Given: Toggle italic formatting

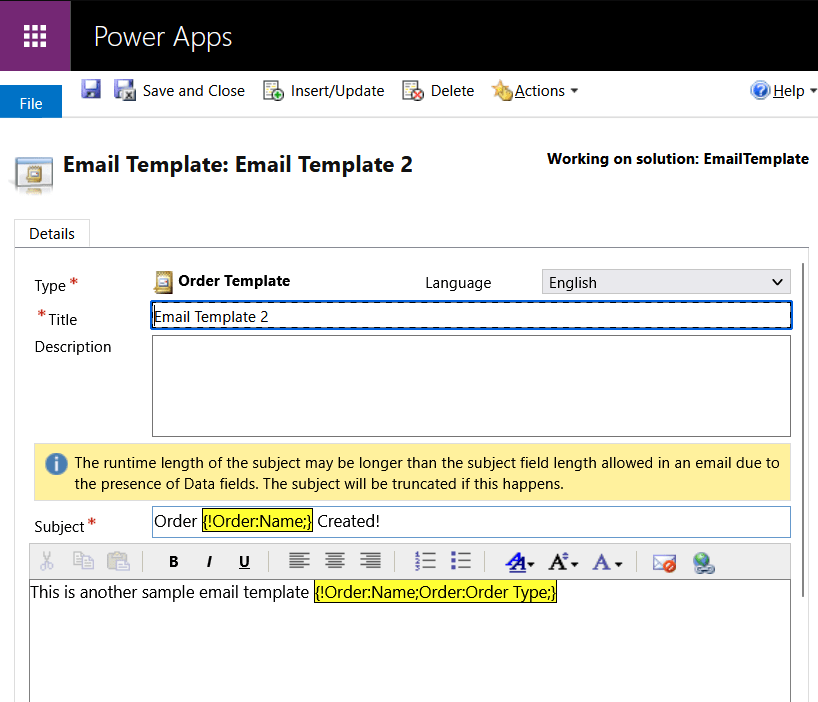Looking at the screenshot, I should pyautogui.click(x=209, y=562).
